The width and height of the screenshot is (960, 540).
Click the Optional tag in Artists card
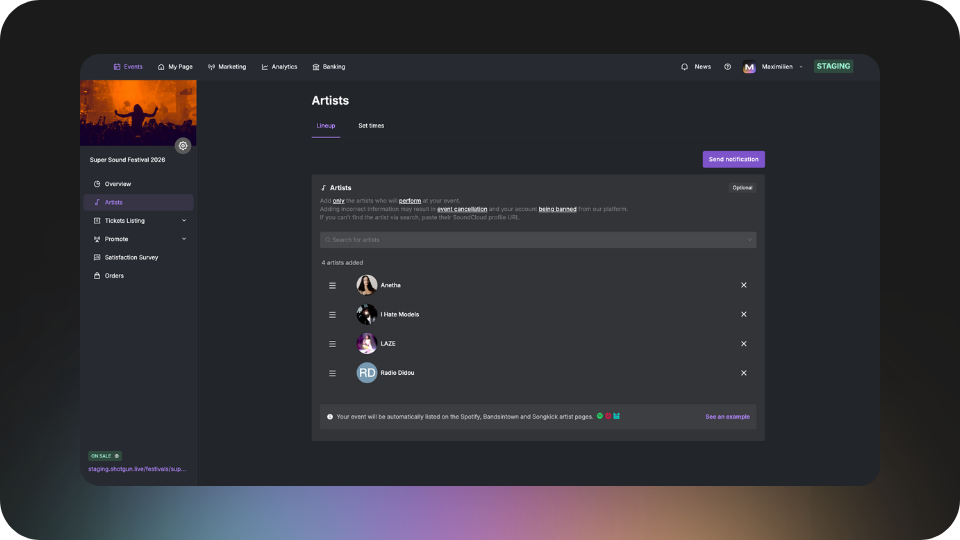point(742,188)
